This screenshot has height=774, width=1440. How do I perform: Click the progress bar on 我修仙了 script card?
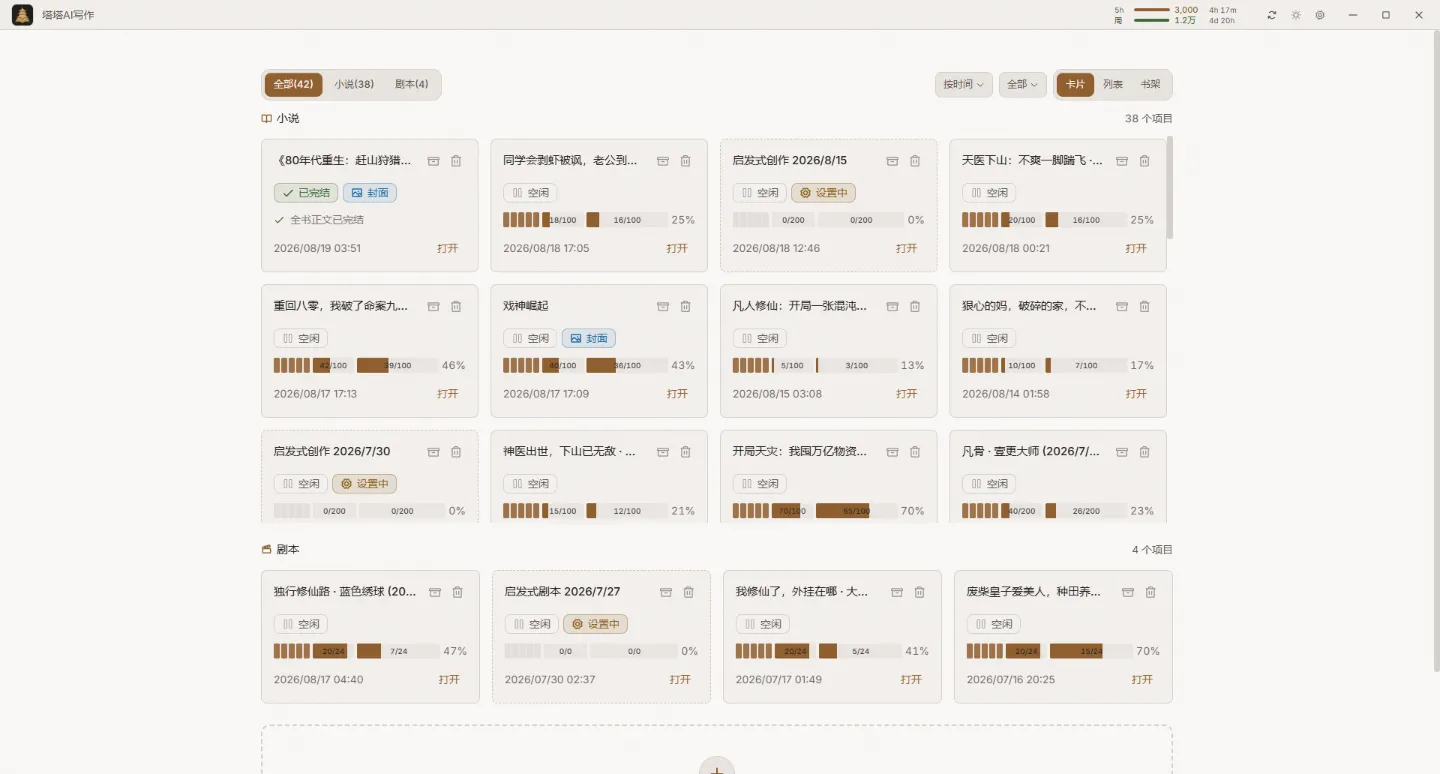(x=817, y=651)
